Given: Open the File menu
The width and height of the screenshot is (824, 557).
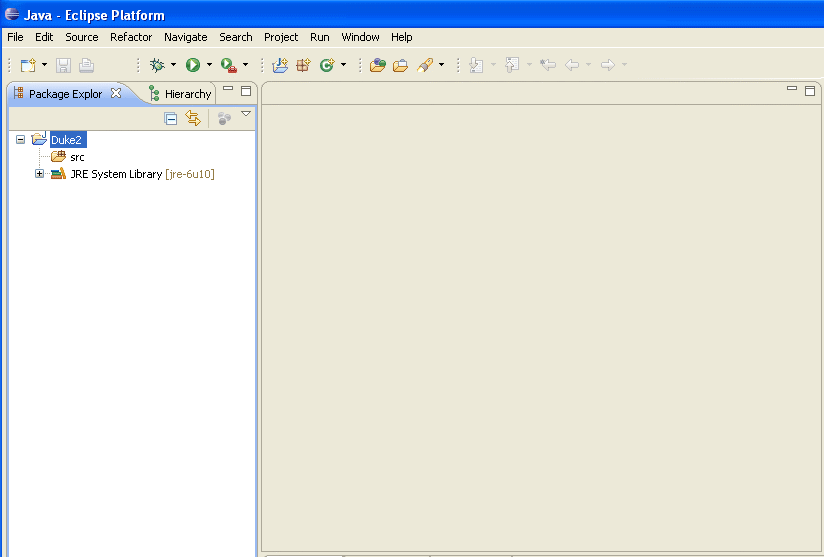Looking at the screenshot, I should point(15,37).
